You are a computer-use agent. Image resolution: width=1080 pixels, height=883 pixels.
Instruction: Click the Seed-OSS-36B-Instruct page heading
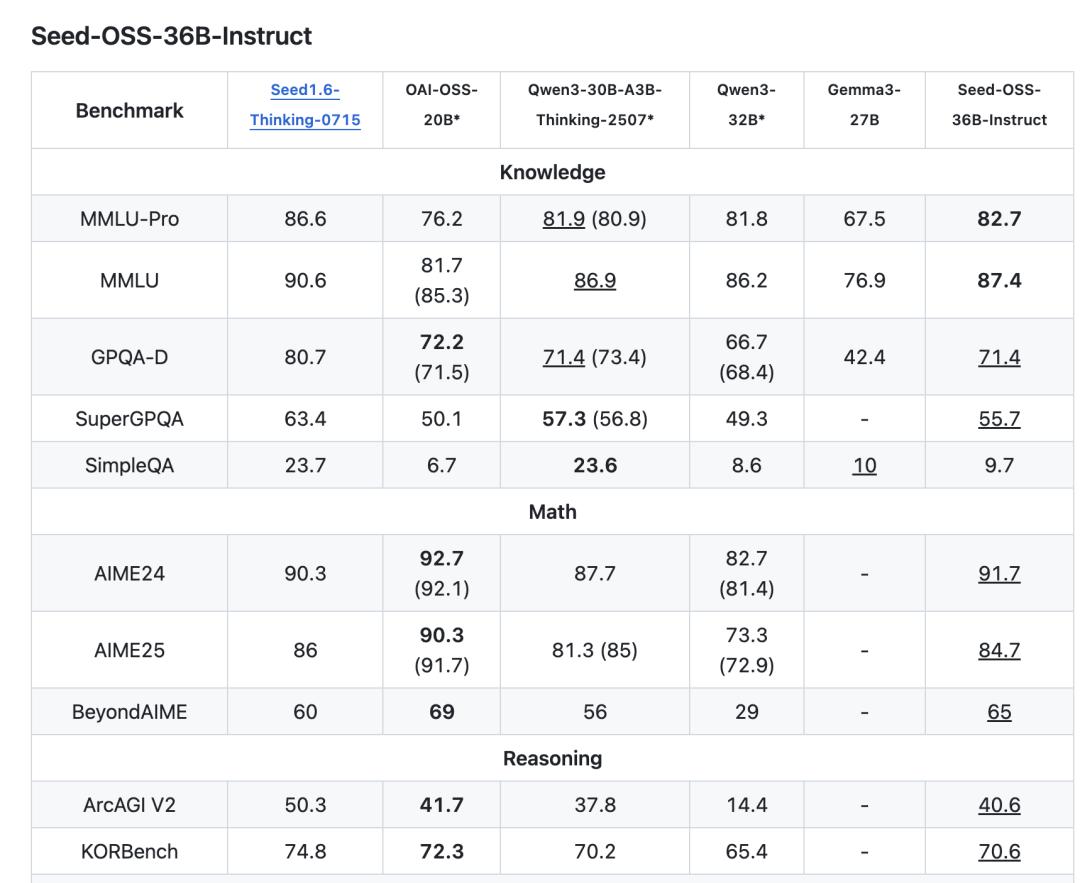(x=172, y=36)
